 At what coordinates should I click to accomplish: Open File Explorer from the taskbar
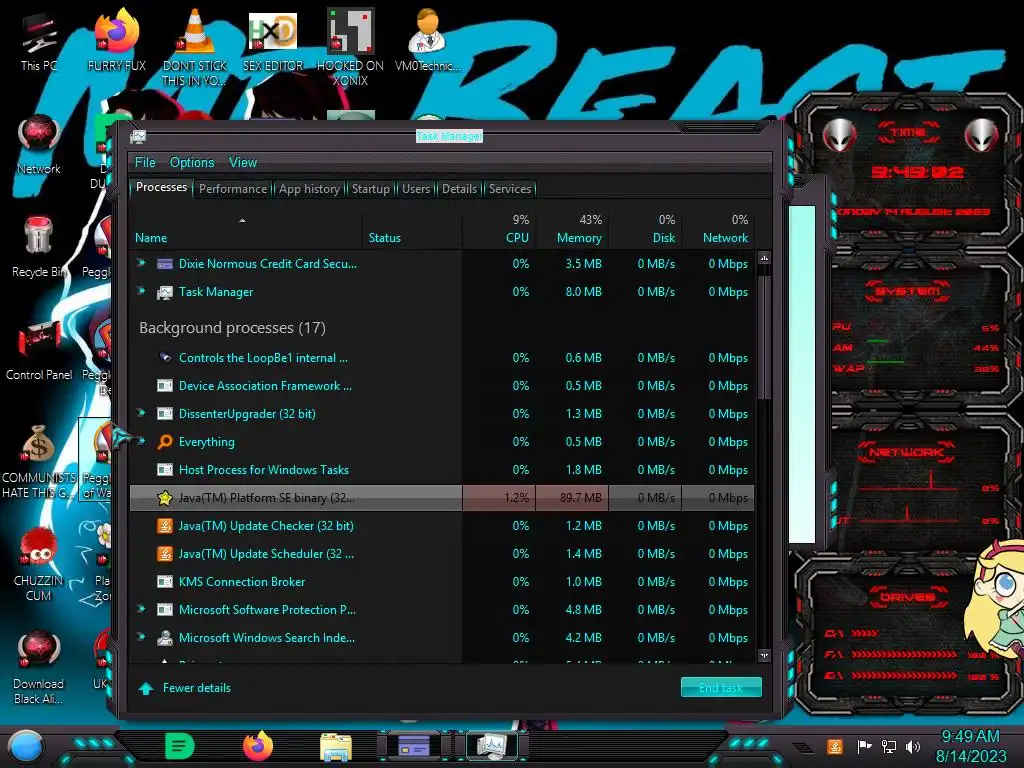[x=336, y=746]
